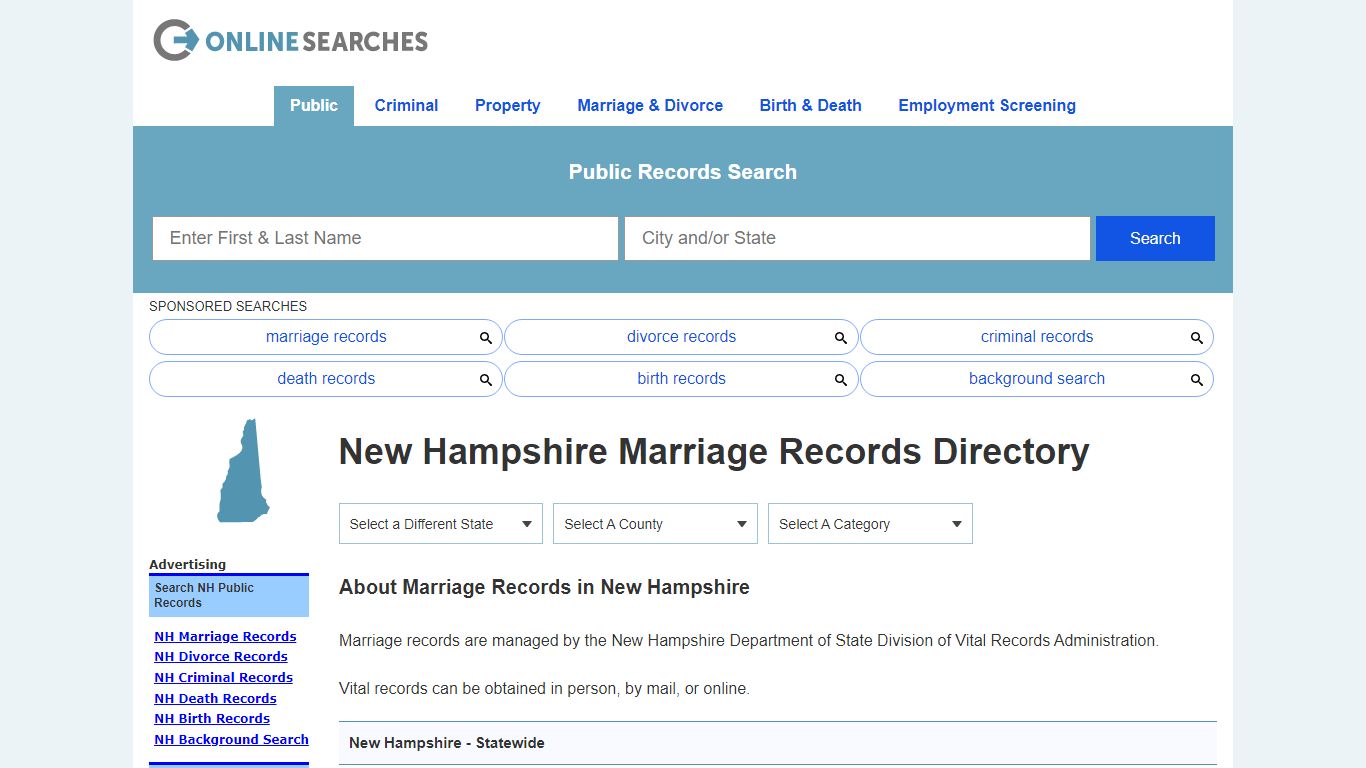
Task: Focus the City and/or State field
Action: pos(857,238)
